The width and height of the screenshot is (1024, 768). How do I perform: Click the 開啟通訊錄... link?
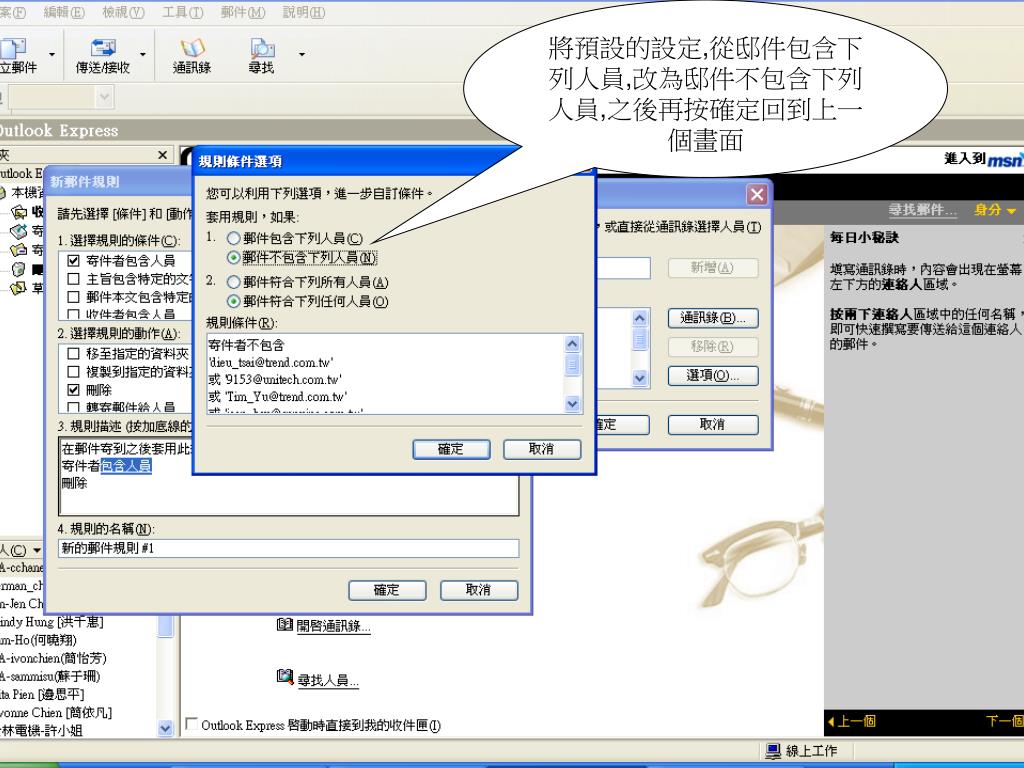click(333, 626)
